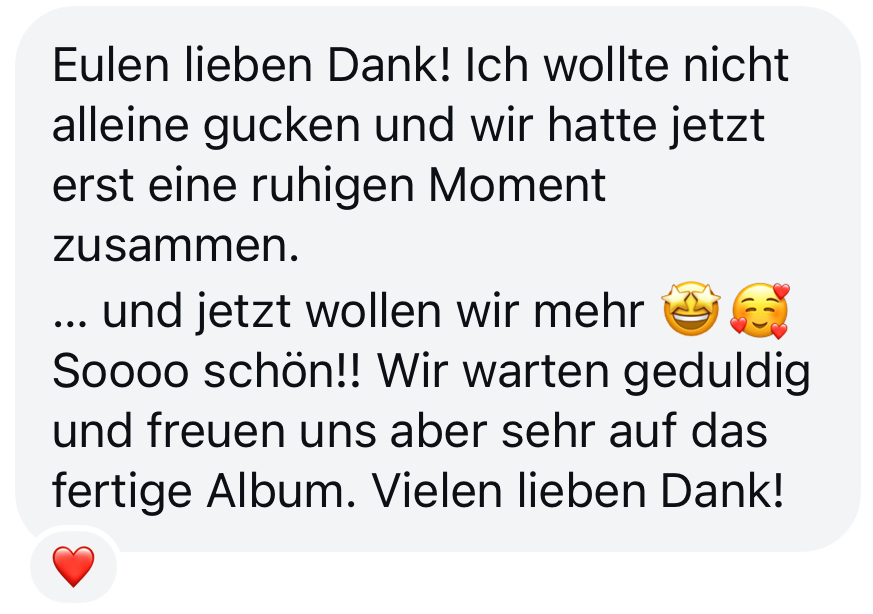Click "Vielen lieben Dank!" at message end
873x614 pixels.
[577, 491]
